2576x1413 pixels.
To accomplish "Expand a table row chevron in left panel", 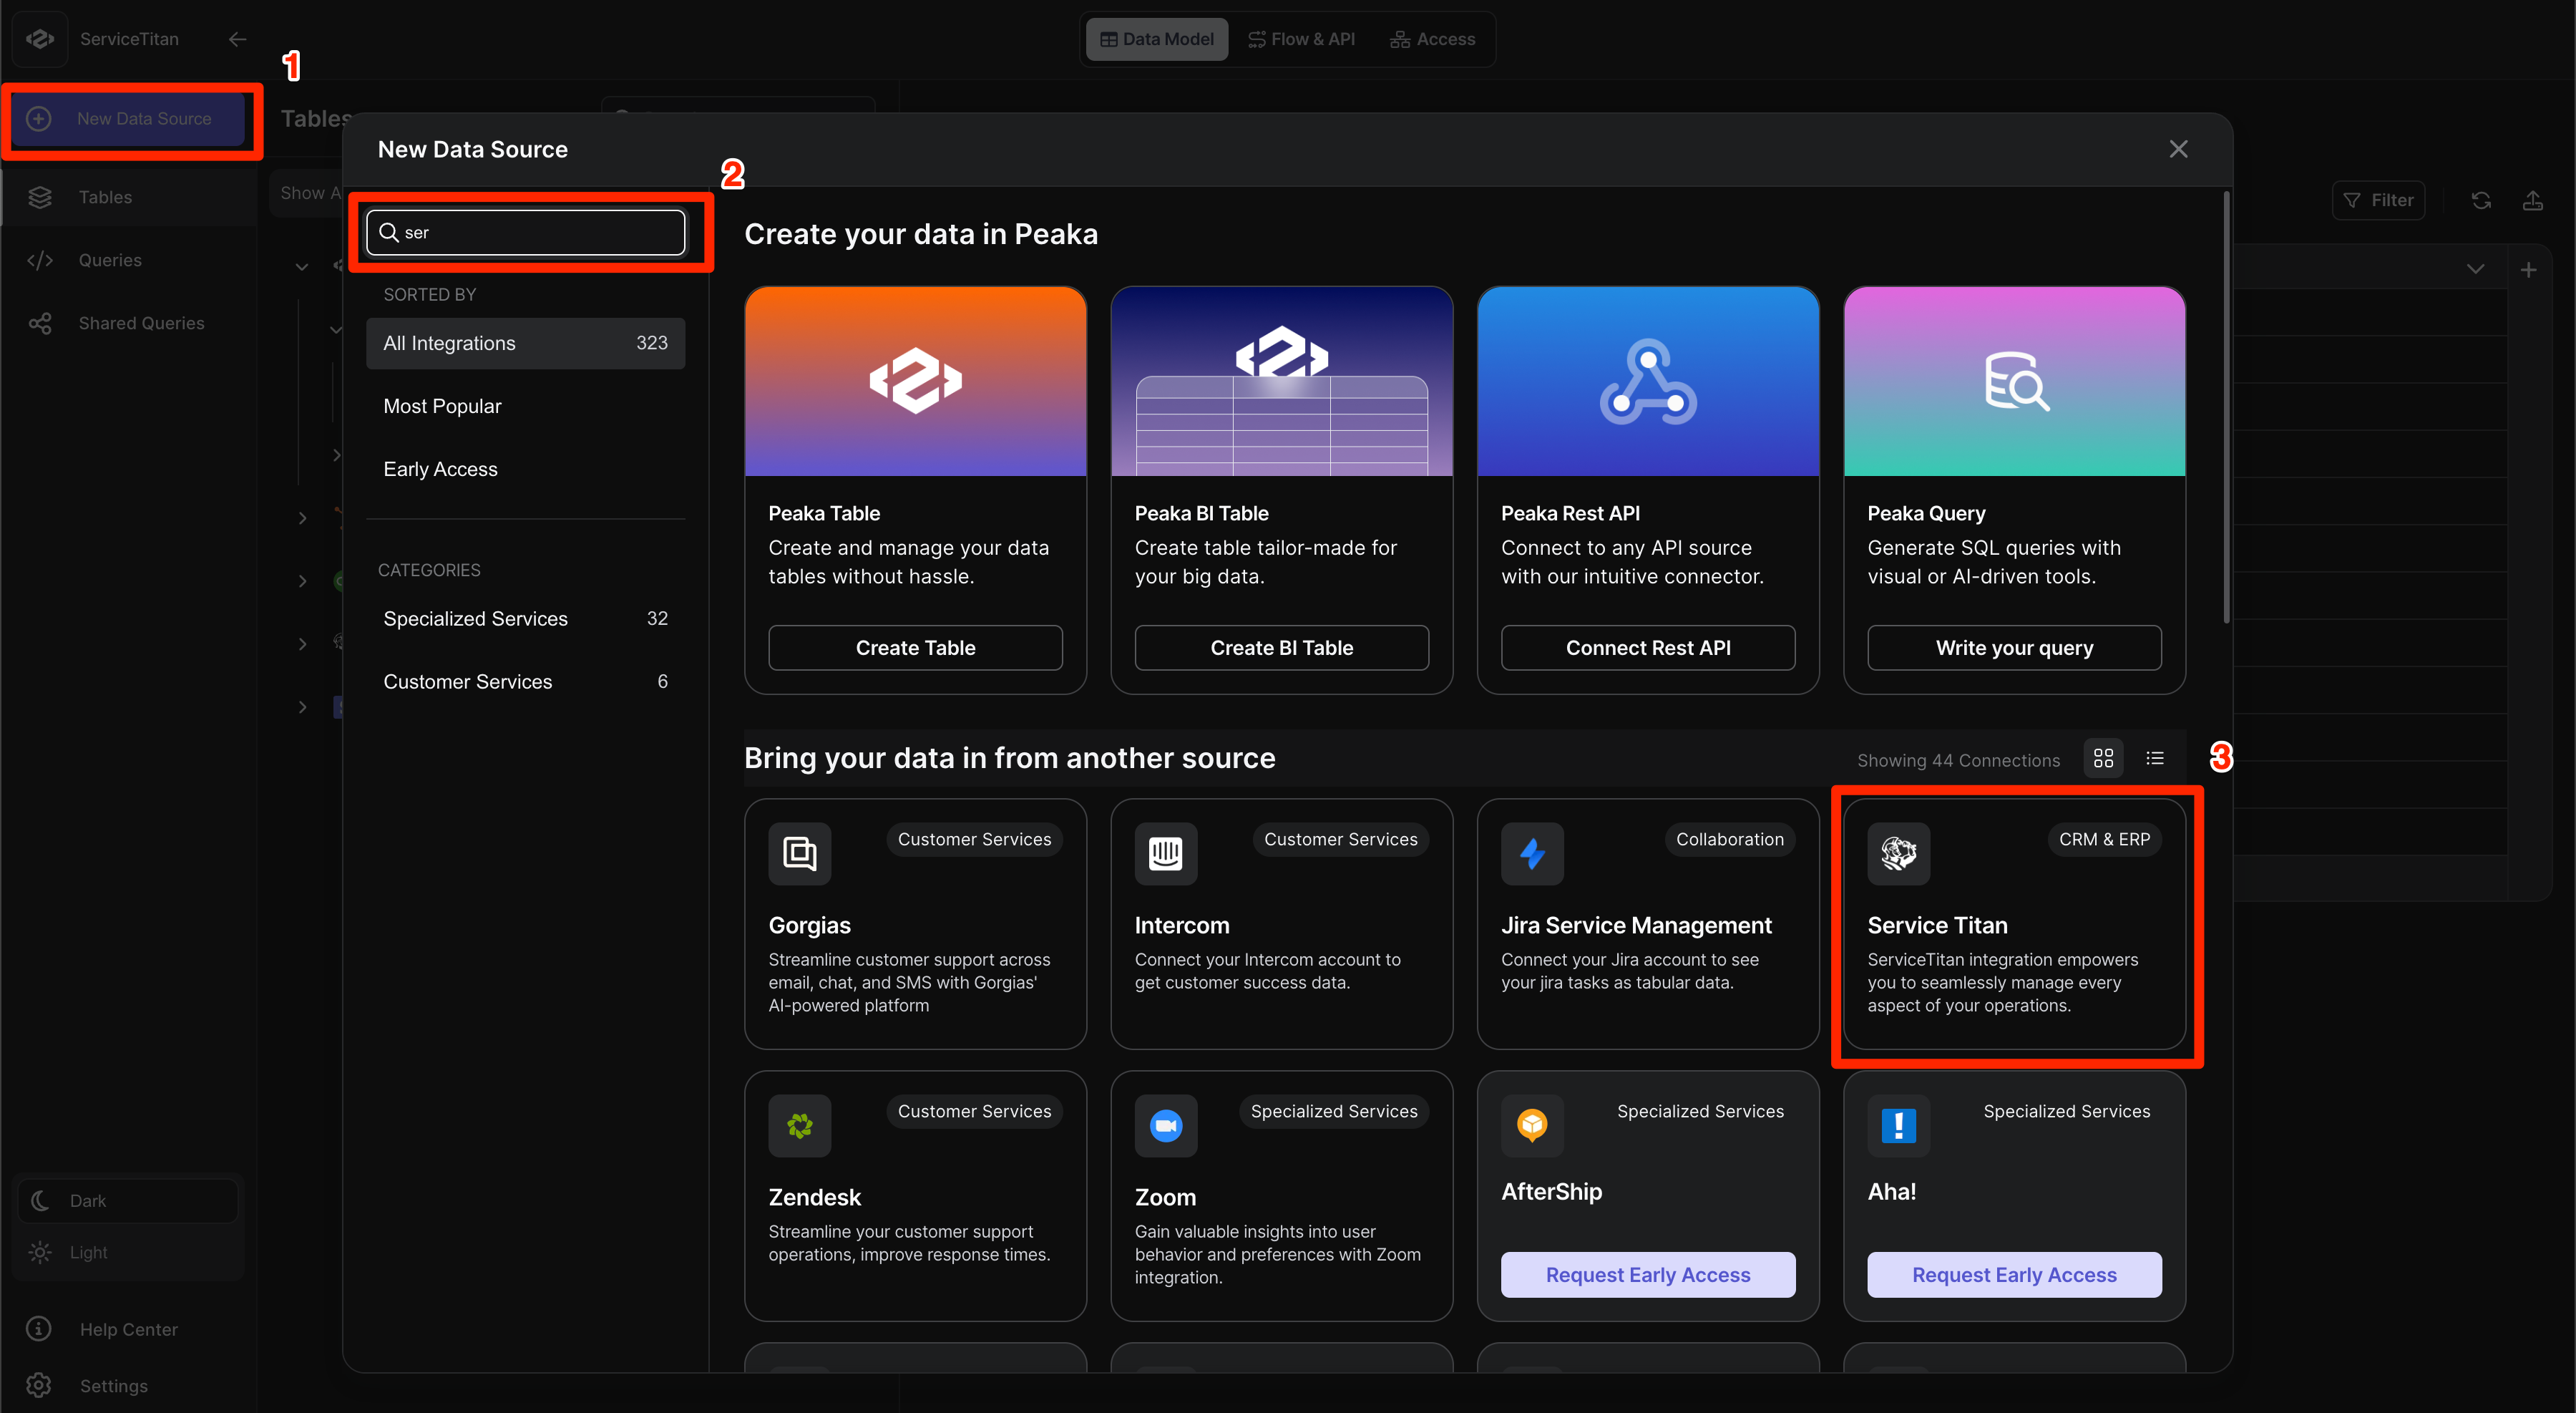I will pyautogui.click(x=302, y=517).
